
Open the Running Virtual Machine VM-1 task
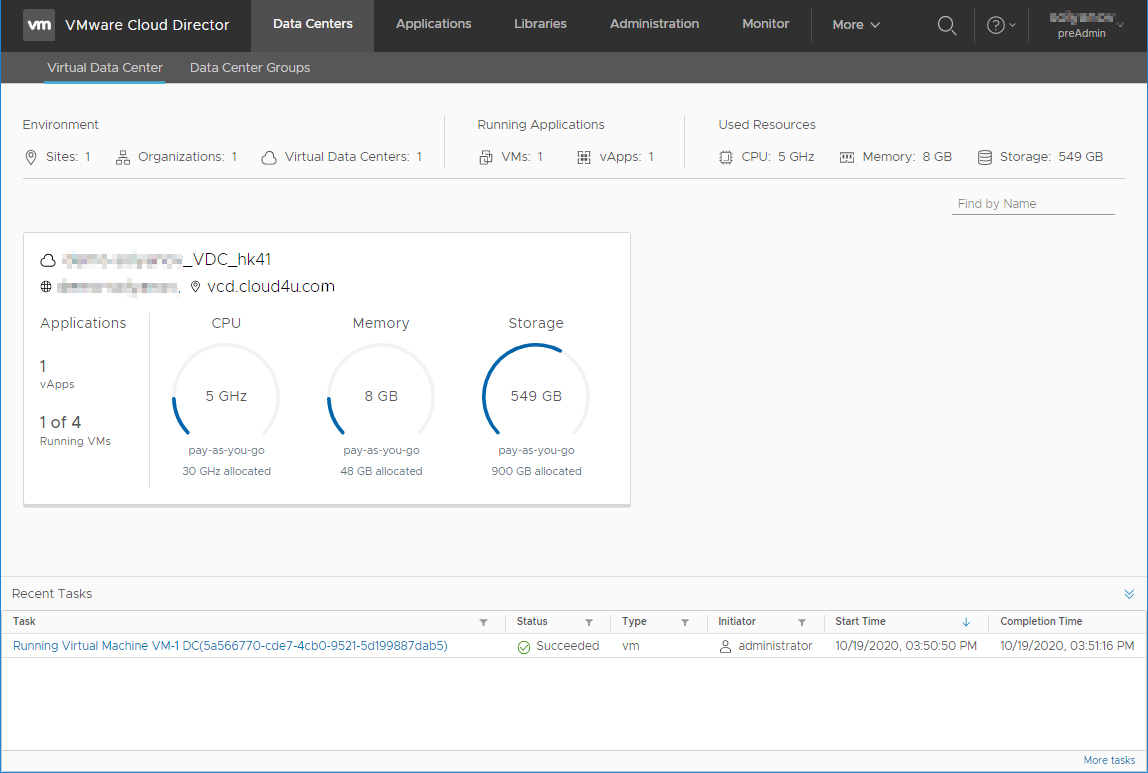tap(230, 646)
